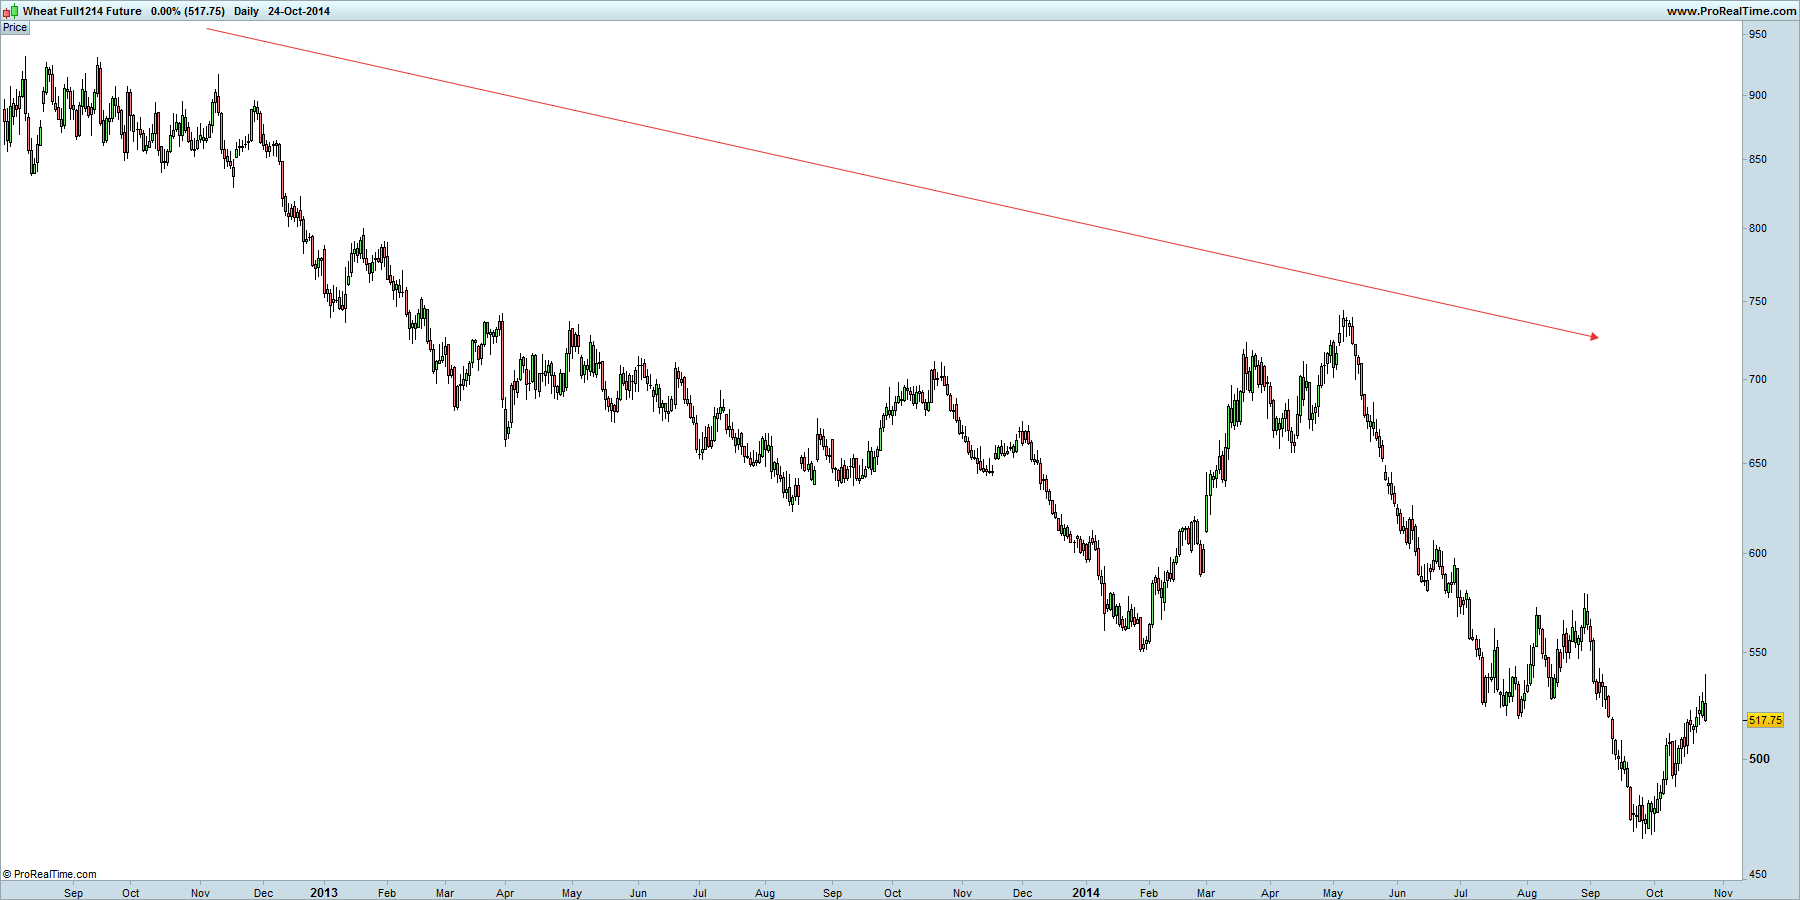Select the Wheat Full1214 Future title

[x=82, y=11]
